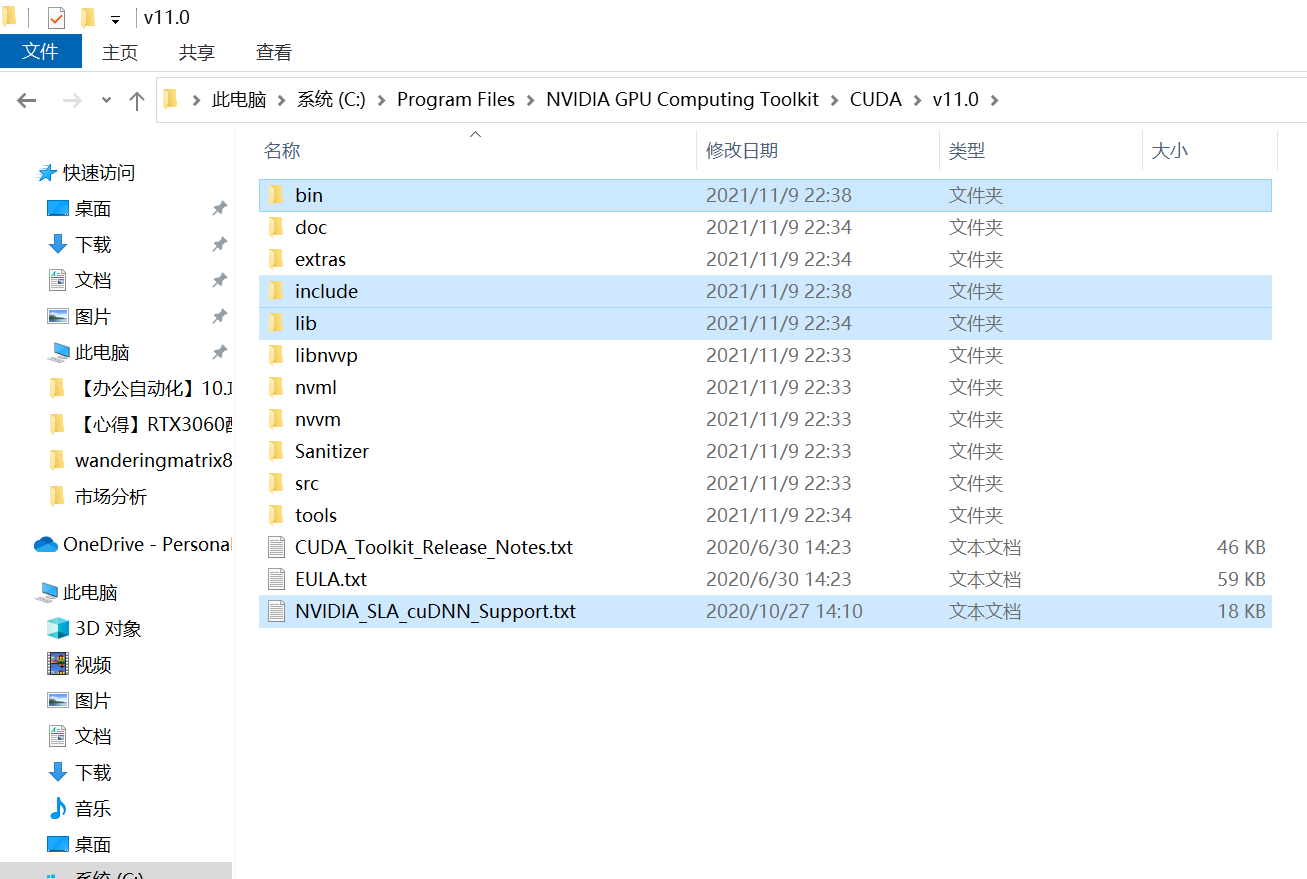Open the wanderingmatrix folder in sidebar
The height and width of the screenshot is (879, 1307).
click(154, 461)
